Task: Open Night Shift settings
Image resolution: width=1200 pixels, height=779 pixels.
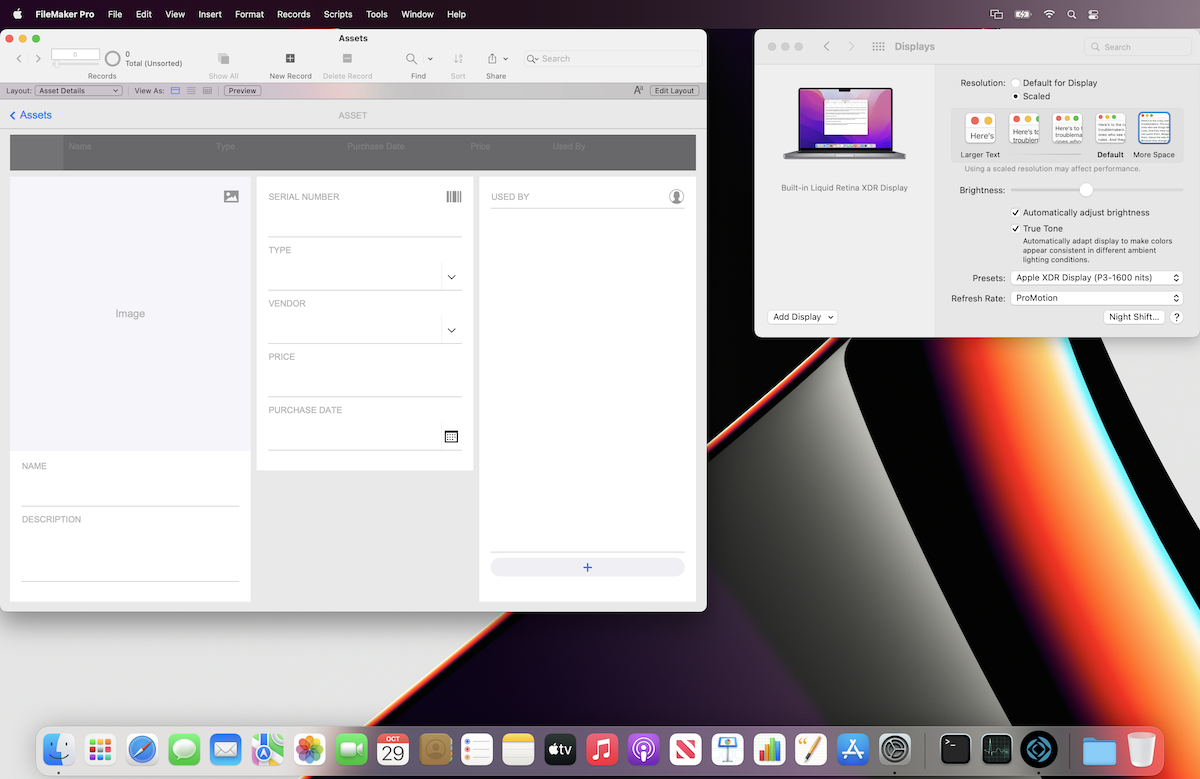Action: 1132,317
